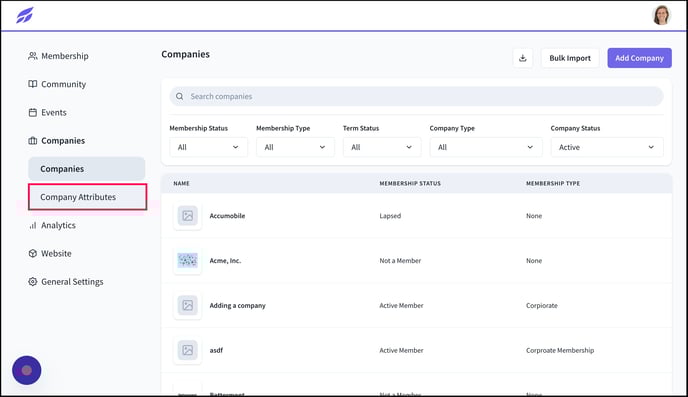Screen dimensions: 688x397
Task: Open the Membership Type dropdown
Action: (x=295, y=147)
